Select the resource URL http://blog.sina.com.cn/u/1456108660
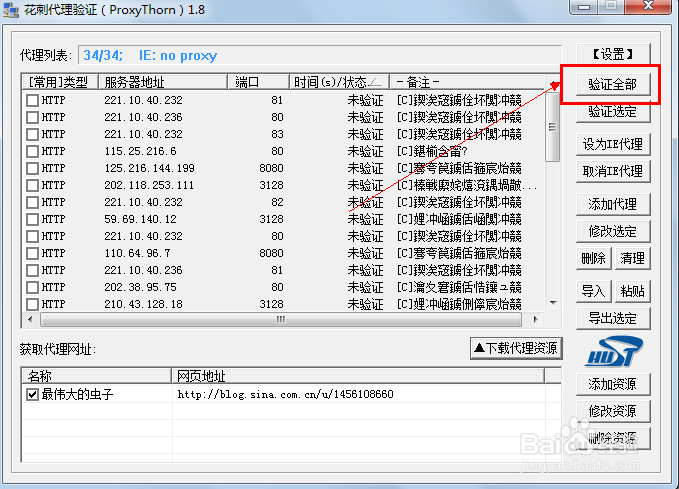The height and width of the screenshot is (489, 679). pos(285,395)
